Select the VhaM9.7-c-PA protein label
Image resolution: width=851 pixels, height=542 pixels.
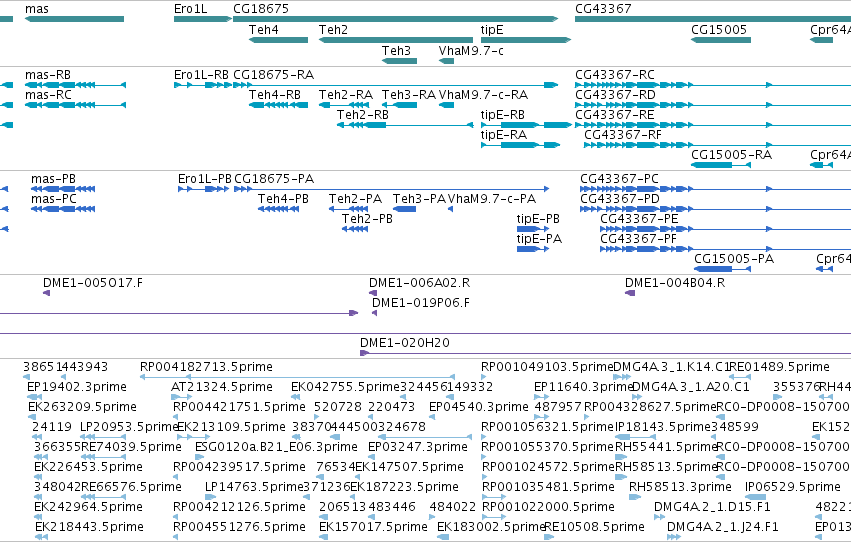[492, 199]
